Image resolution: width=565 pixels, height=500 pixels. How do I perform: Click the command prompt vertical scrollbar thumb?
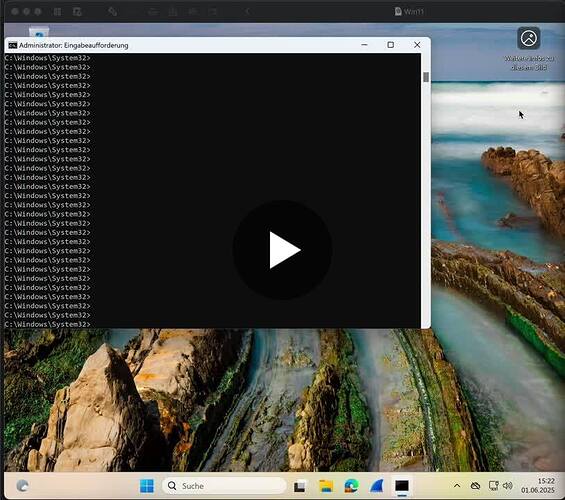click(426, 77)
